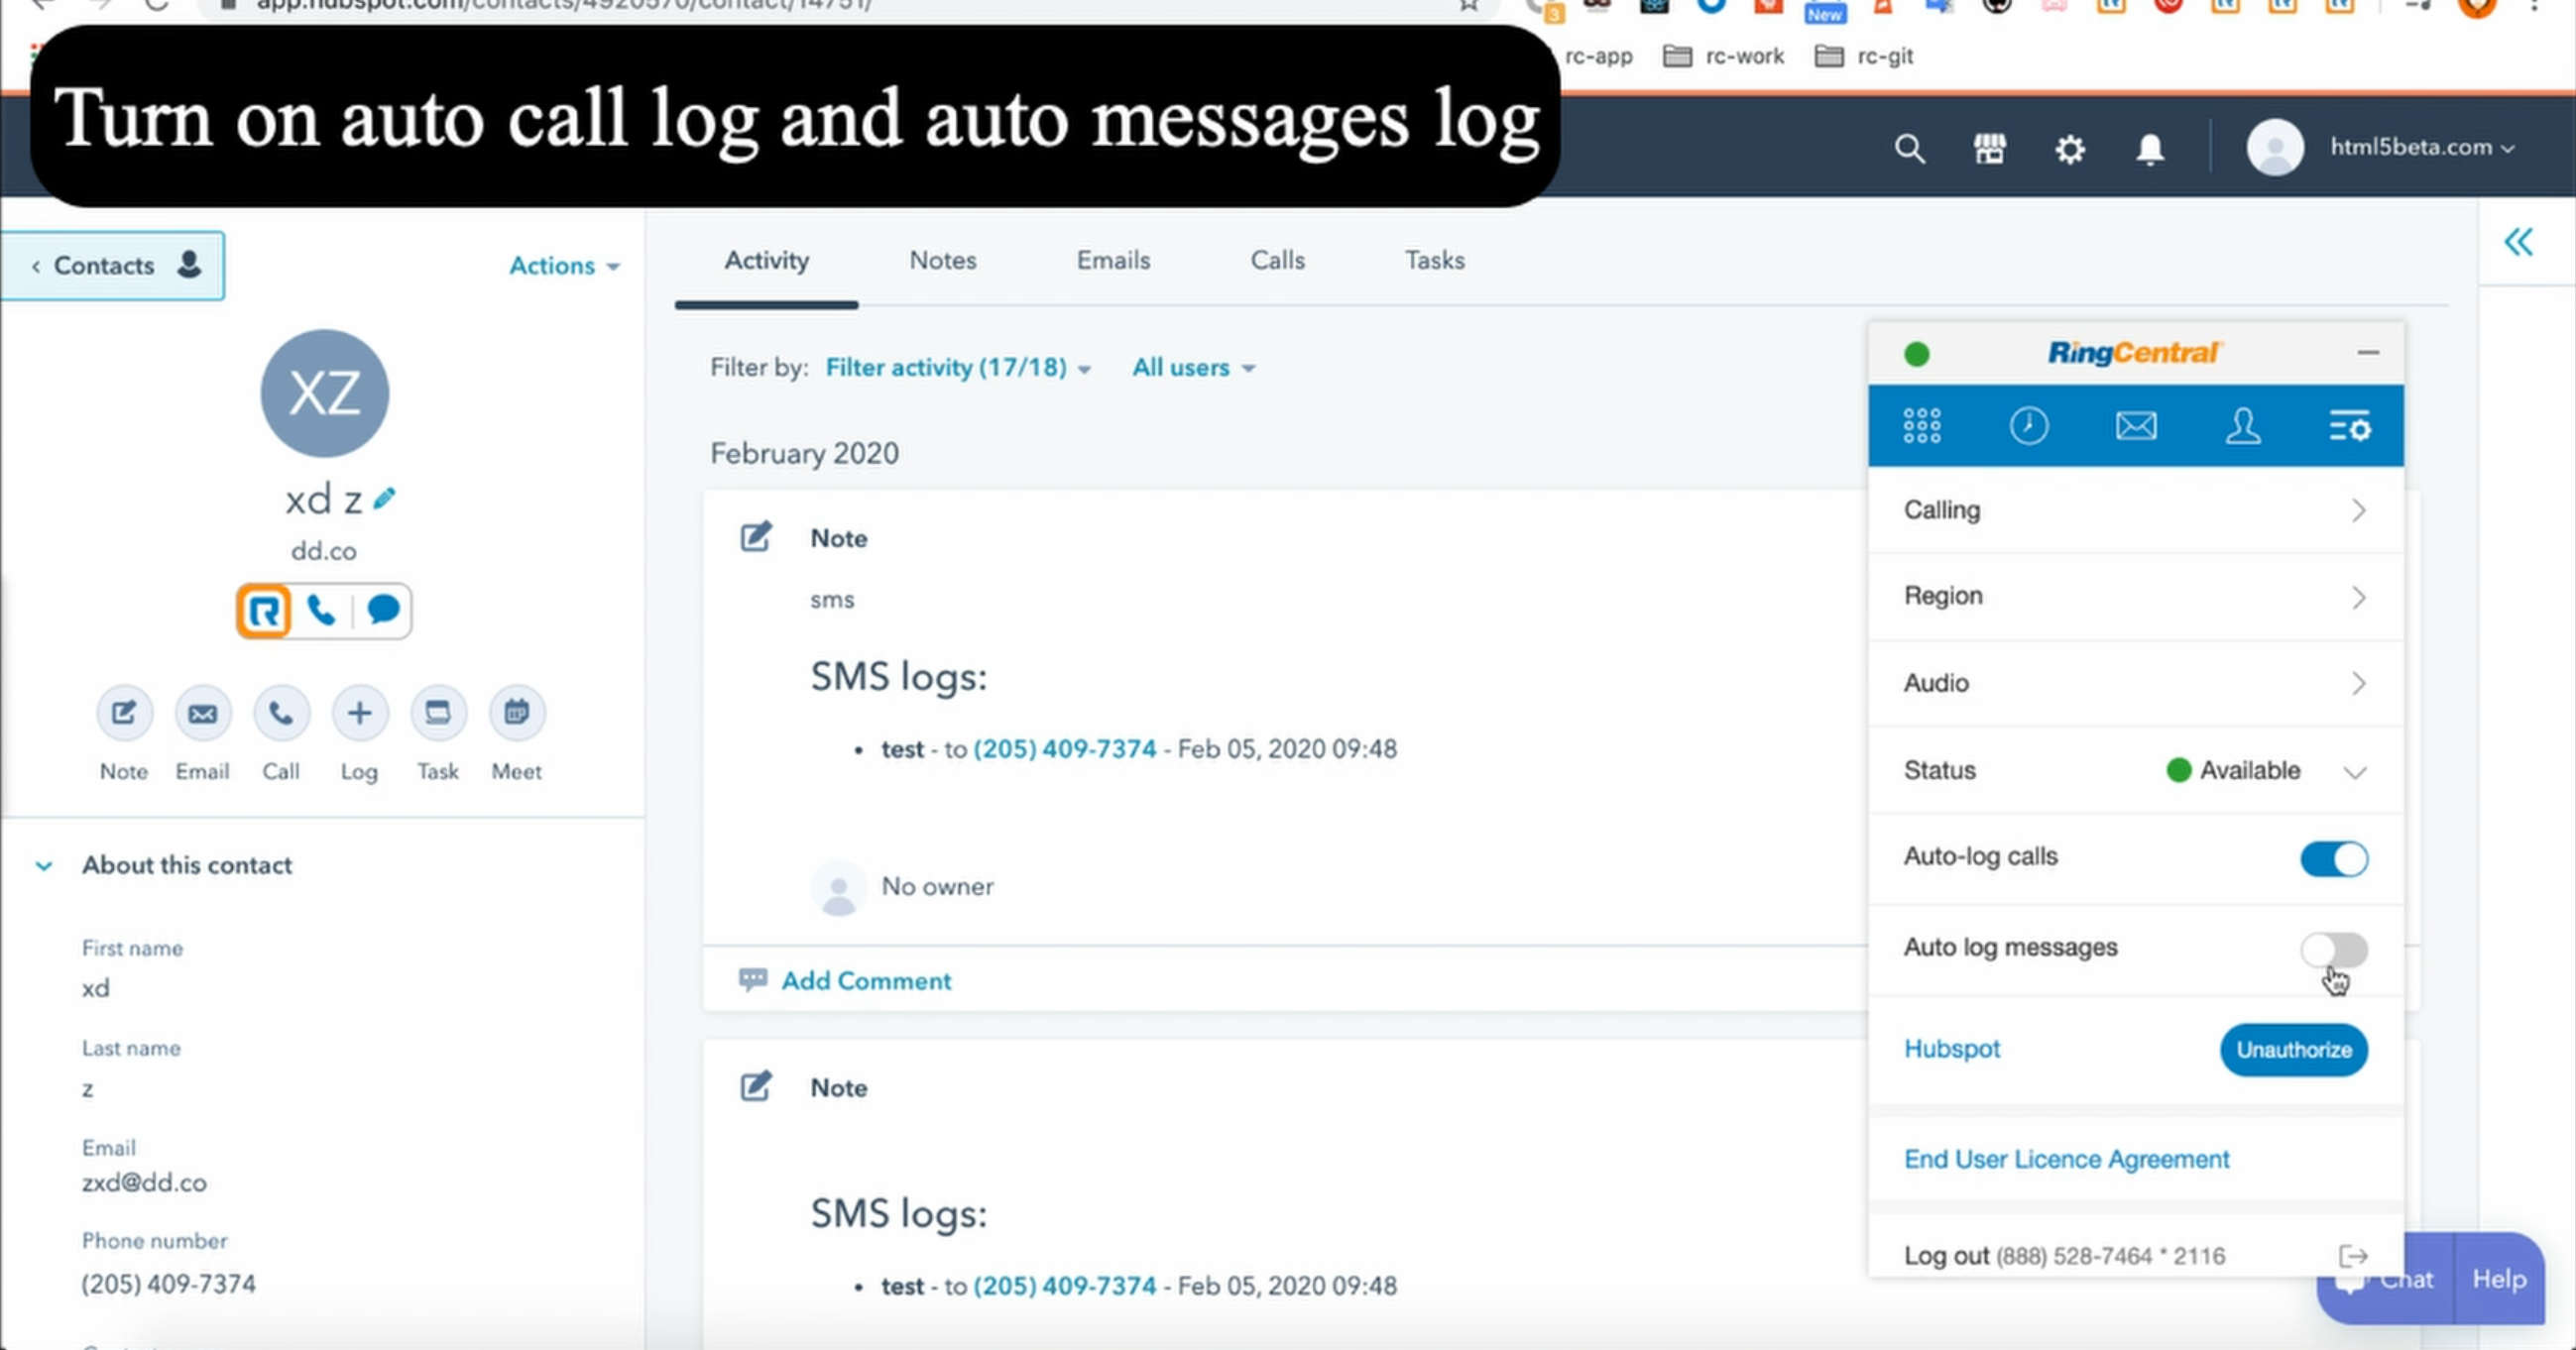Enable Auto log messages toggle
2576x1350 pixels.
tap(2334, 947)
